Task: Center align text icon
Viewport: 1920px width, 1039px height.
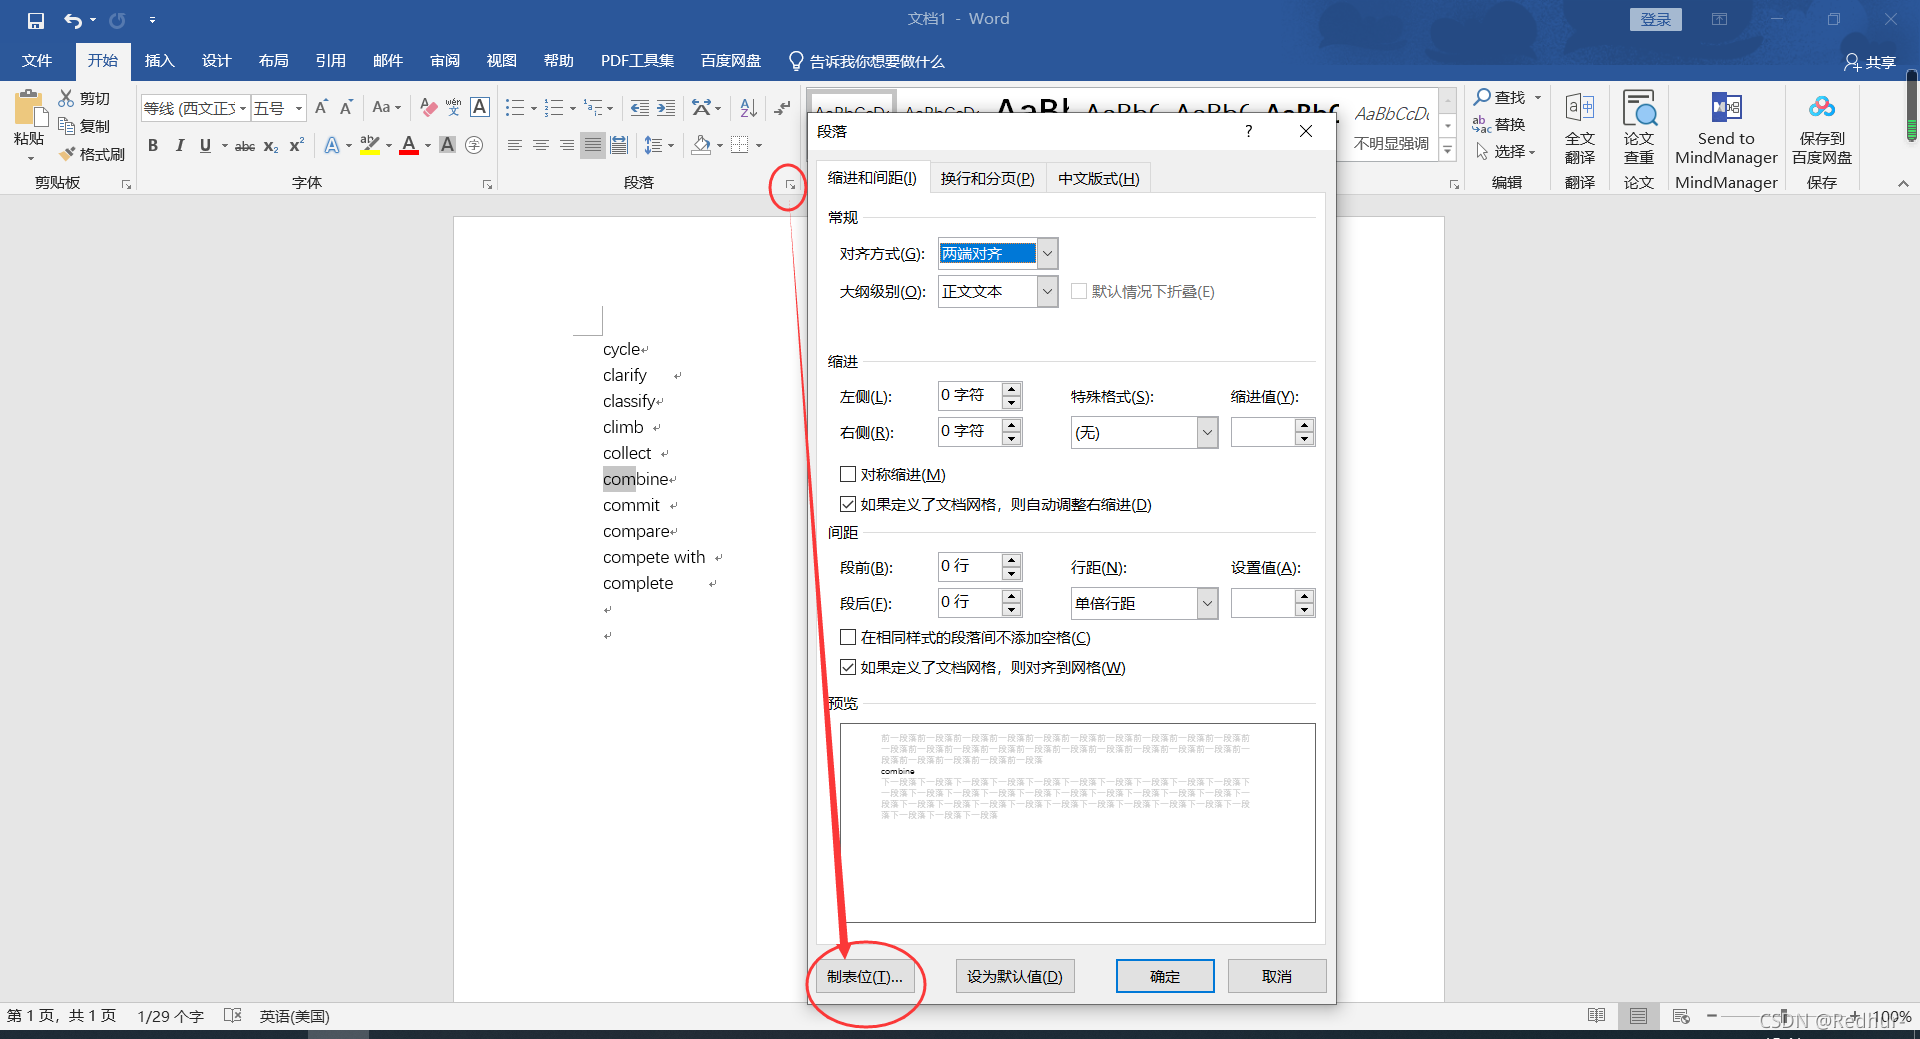Action: (x=541, y=146)
